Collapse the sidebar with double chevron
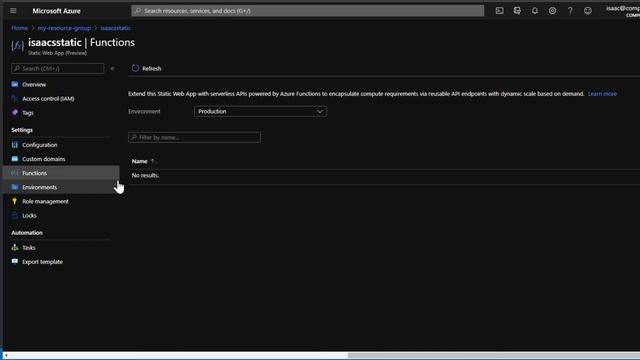Viewport: 640px width, 360px height. [x=112, y=69]
